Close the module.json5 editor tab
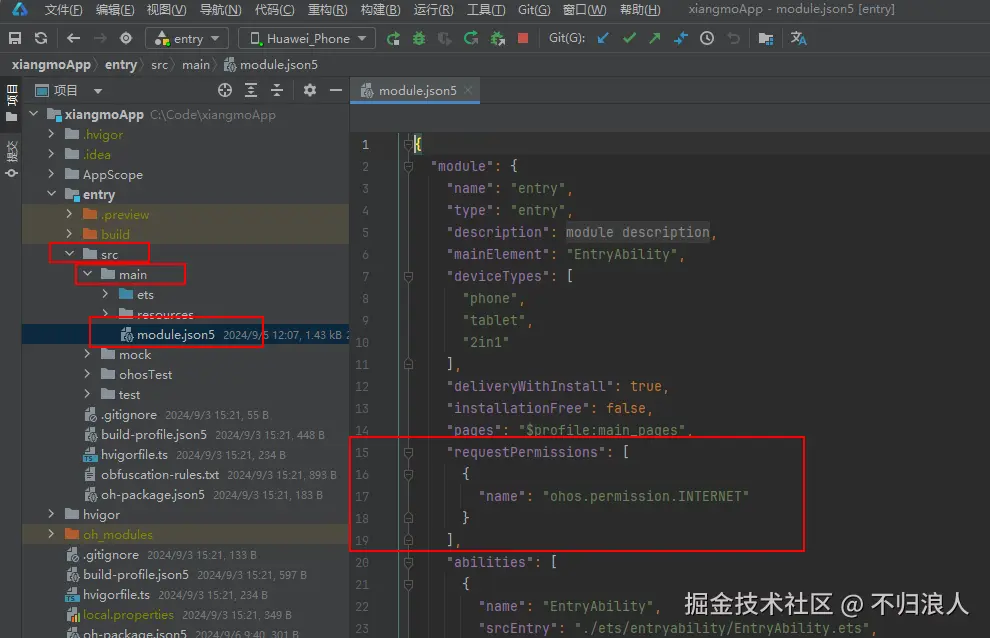The image size is (990, 638). coord(467,90)
